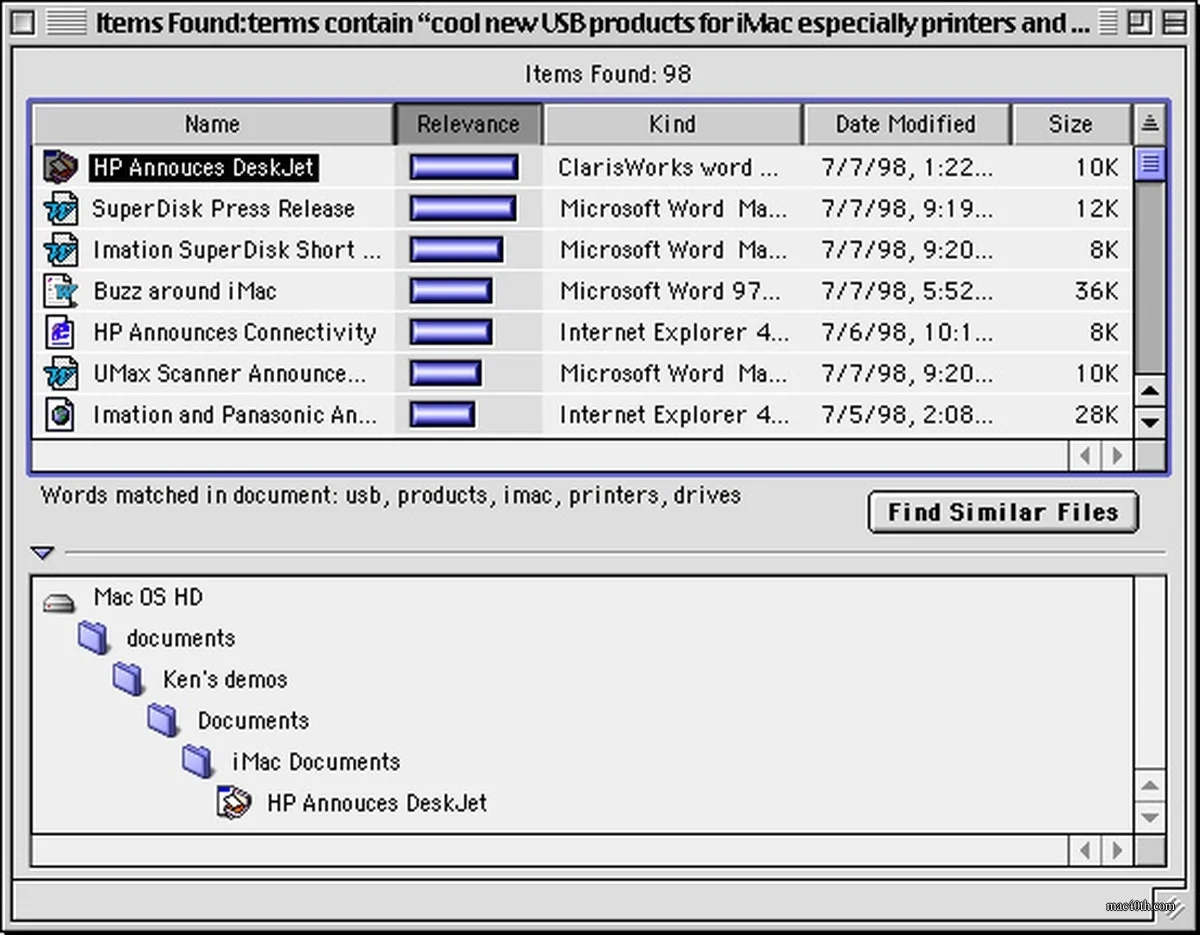Click the Size column header

click(1072, 124)
